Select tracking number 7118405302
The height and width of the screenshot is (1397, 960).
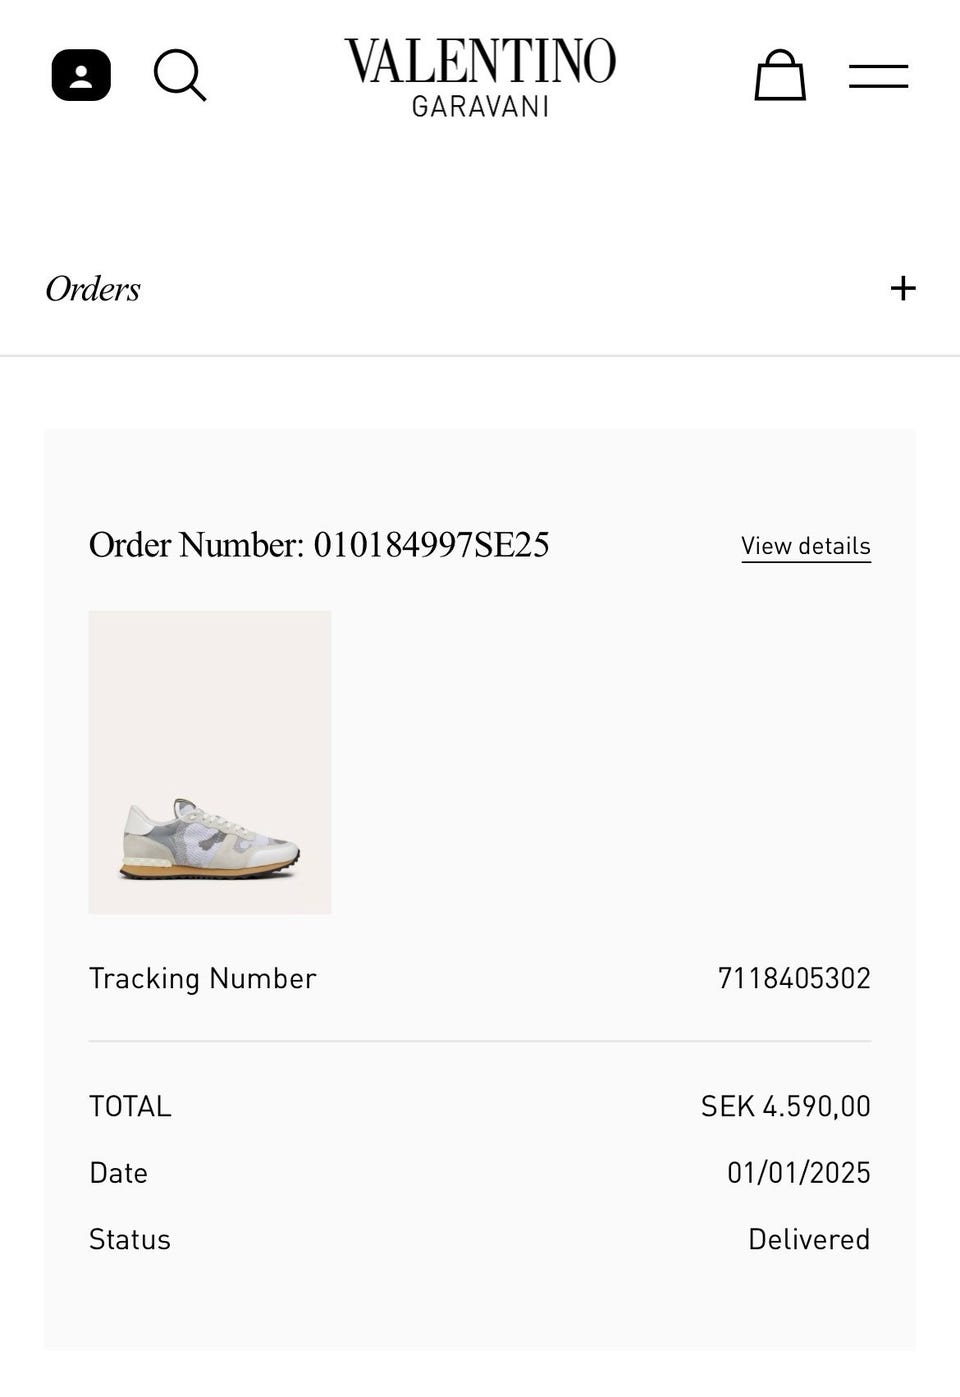tap(794, 978)
